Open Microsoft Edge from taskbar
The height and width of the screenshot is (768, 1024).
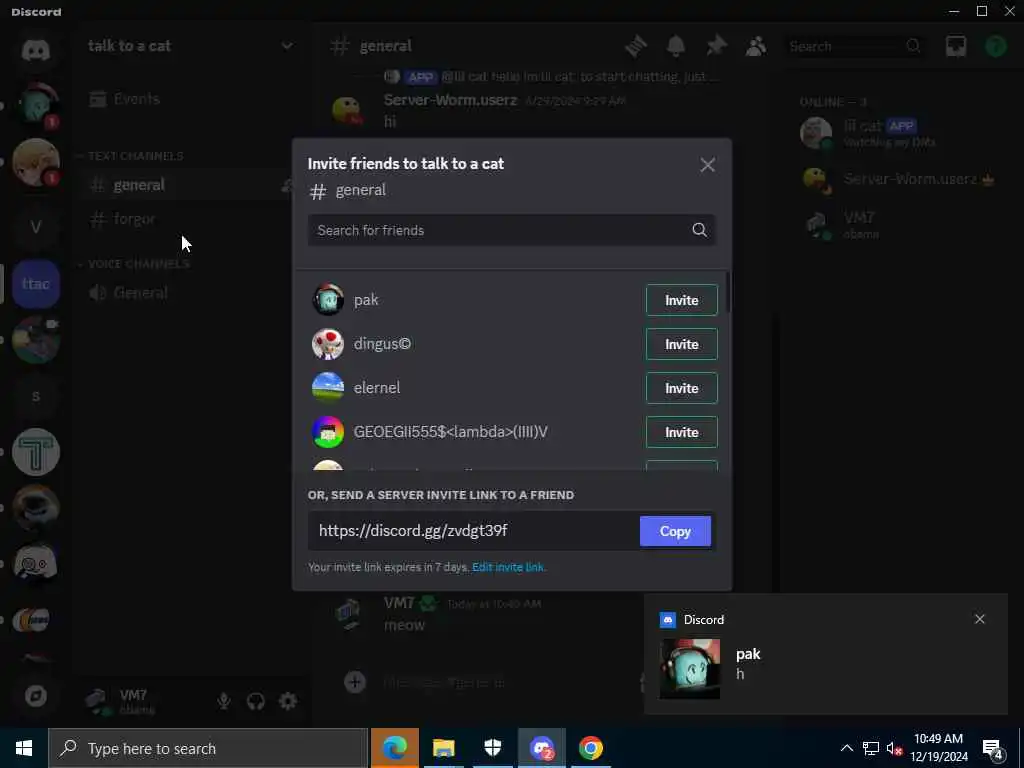click(x=394, y=748)
